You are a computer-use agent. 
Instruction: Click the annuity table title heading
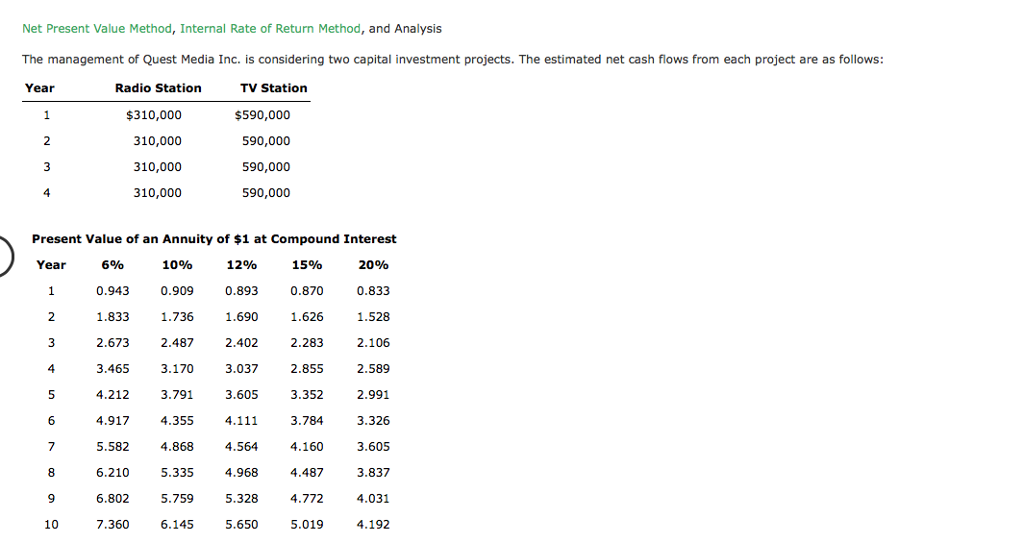[x=214, y=239]
